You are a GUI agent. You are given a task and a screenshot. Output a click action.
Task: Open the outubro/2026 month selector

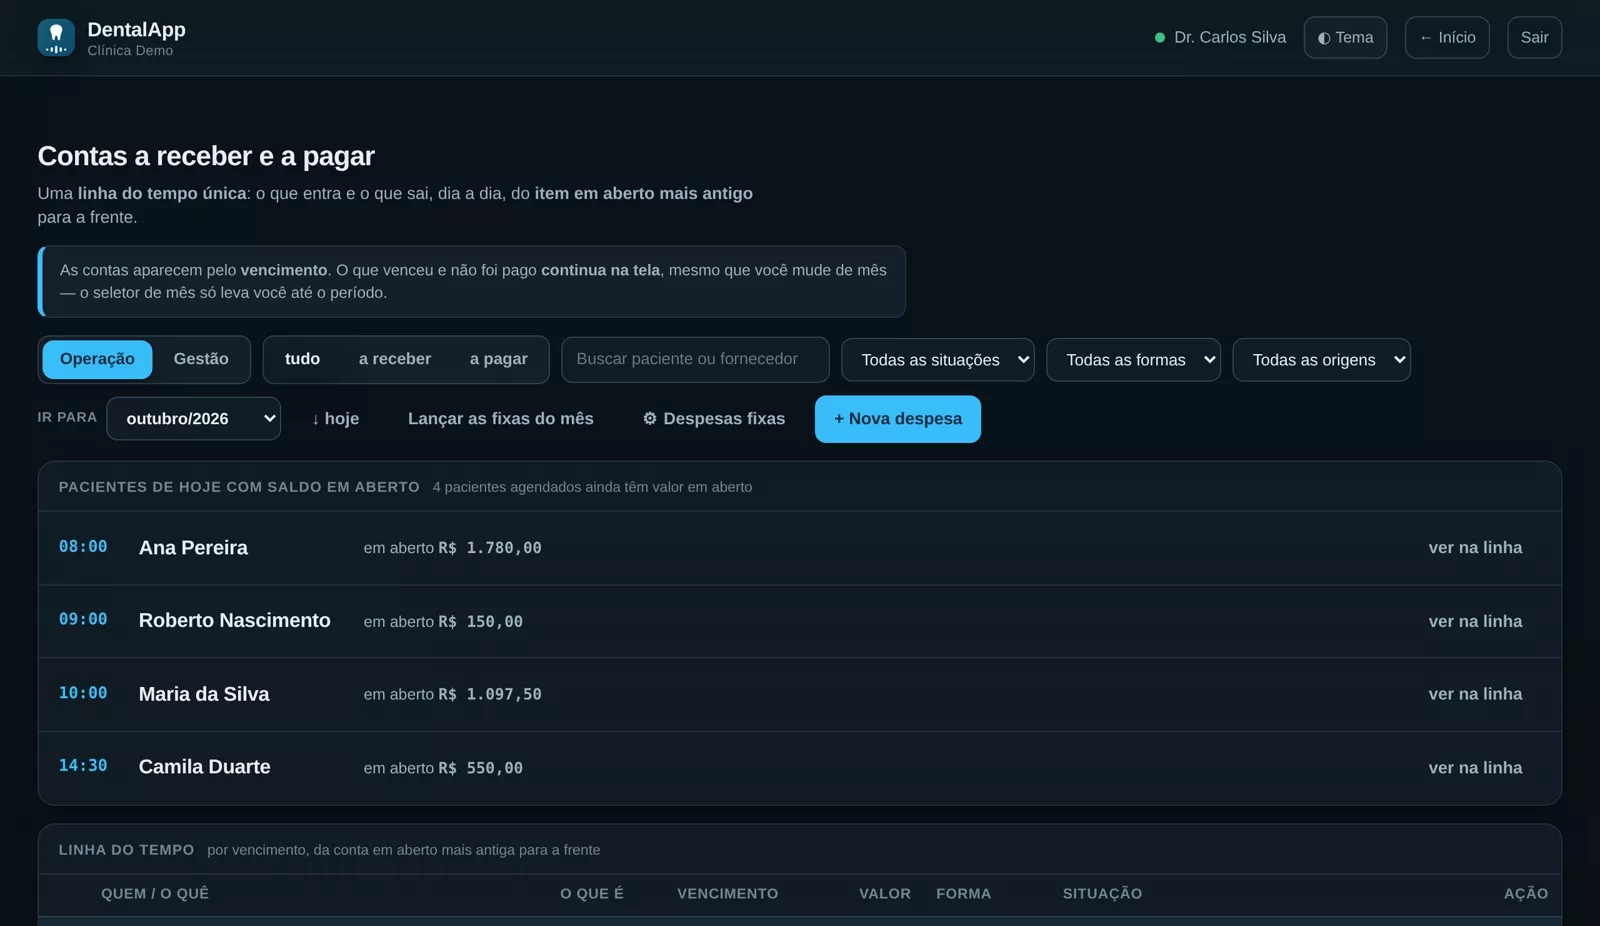[x=193, y=419]
